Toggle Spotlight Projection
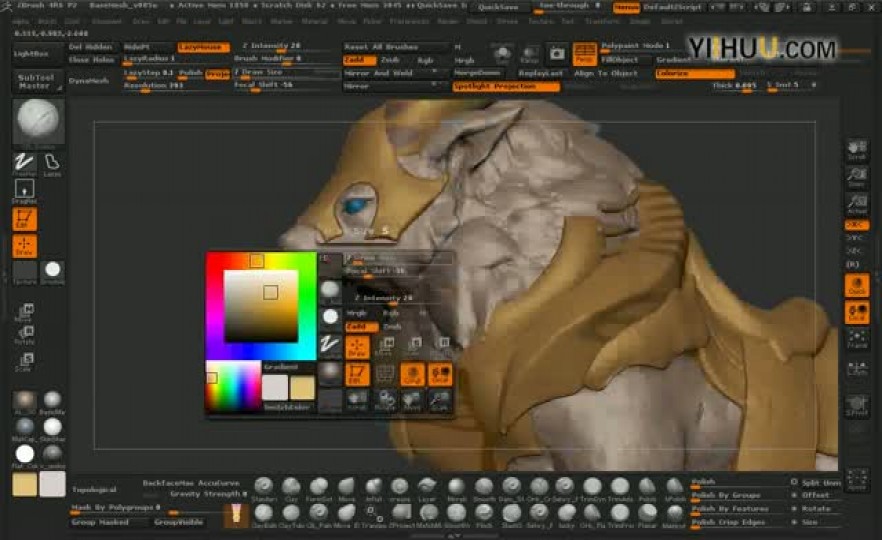The image size is (882, 540). click(506, 87)
